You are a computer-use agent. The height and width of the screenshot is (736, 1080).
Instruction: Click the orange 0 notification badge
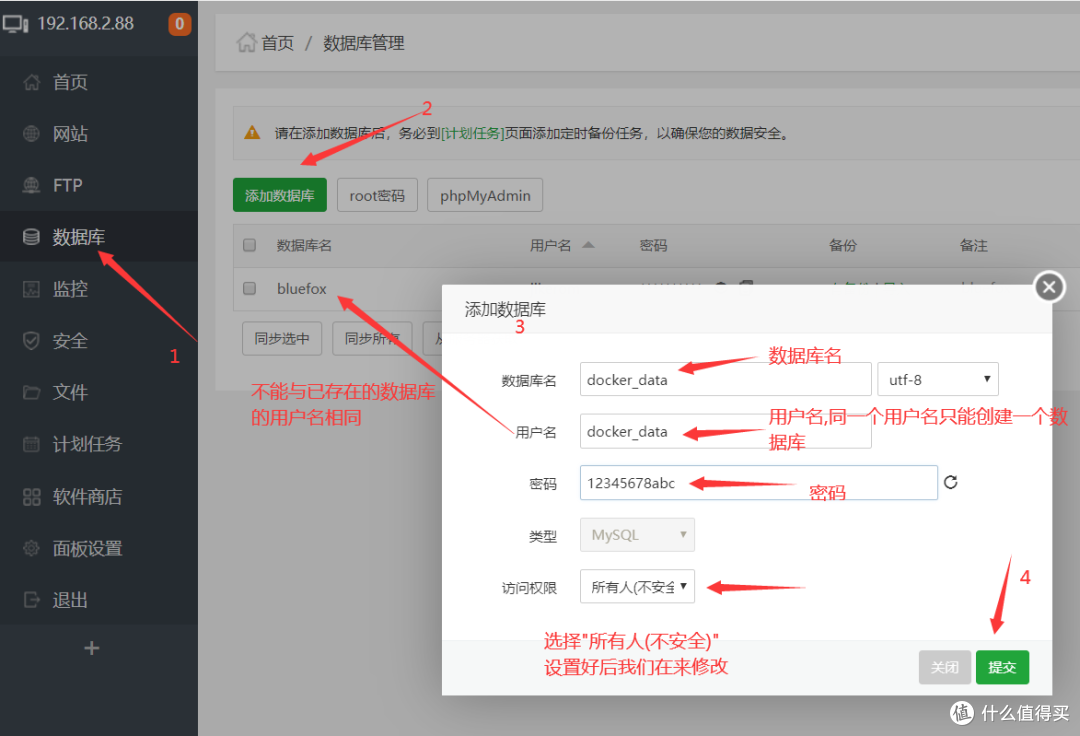point(180,24)
